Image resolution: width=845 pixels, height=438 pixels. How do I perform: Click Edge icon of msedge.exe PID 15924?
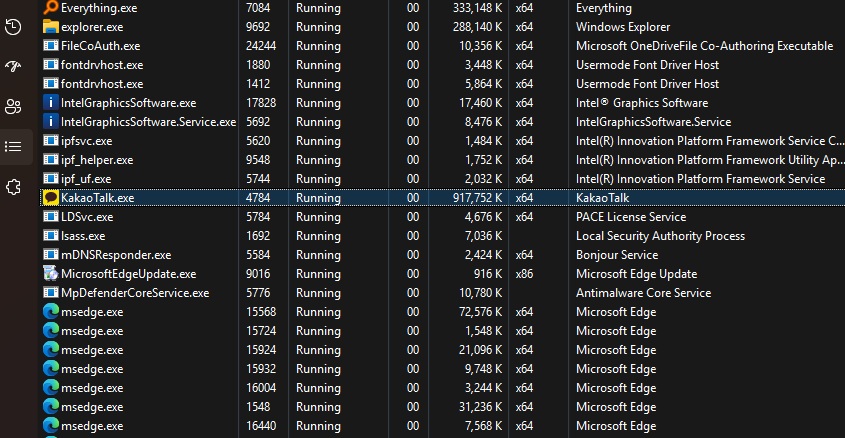pos(51,350)
